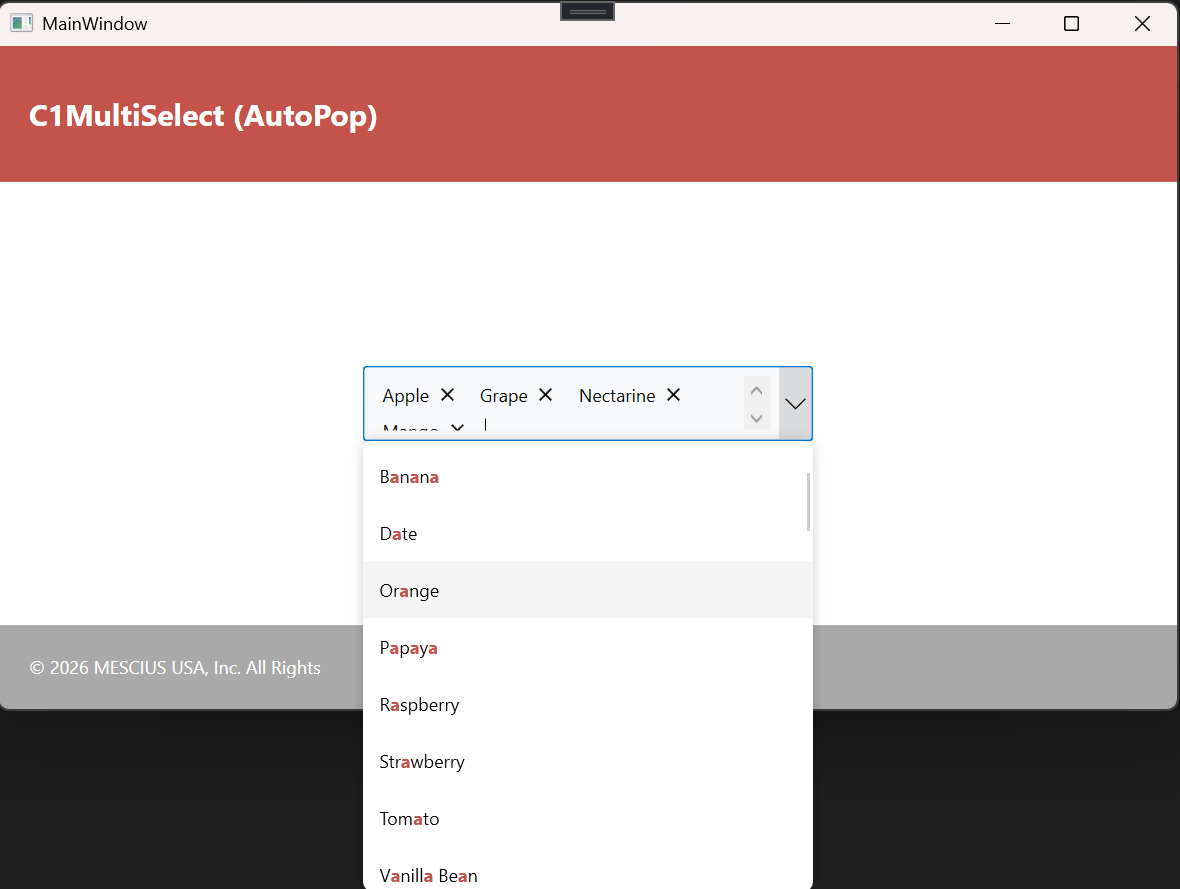Select Date from the suggestion list
The height and width of the screenshot is (889, 1180).
coord(588,534)
